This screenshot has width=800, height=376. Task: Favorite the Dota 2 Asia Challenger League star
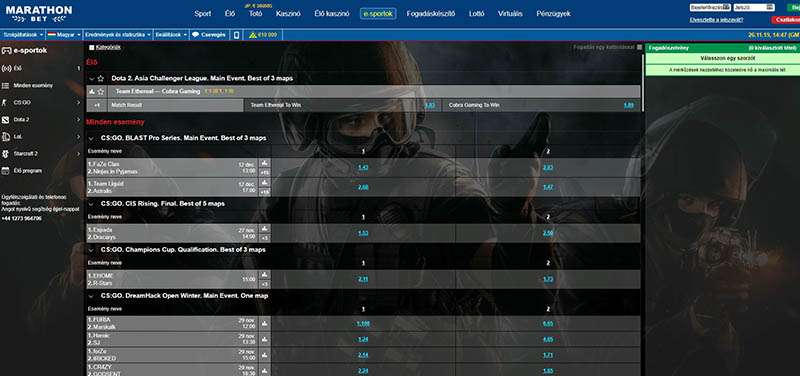(x=101, y=79)
